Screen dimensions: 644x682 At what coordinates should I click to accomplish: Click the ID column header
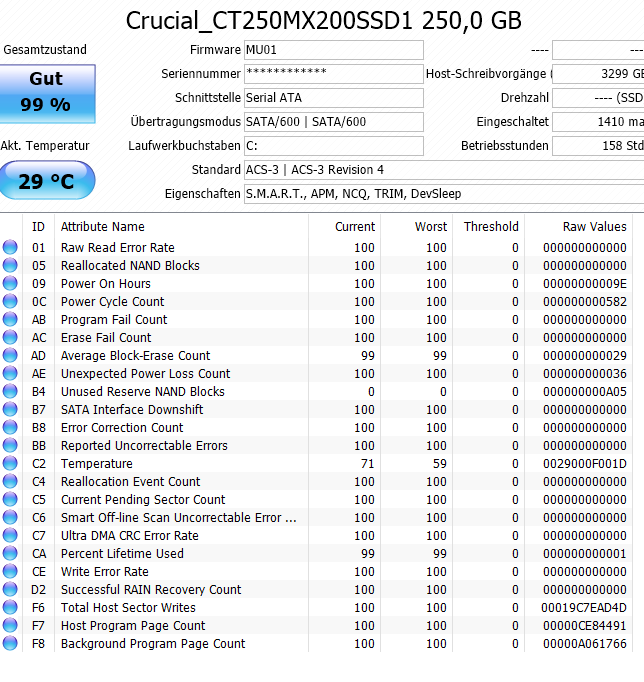(38, 227)
